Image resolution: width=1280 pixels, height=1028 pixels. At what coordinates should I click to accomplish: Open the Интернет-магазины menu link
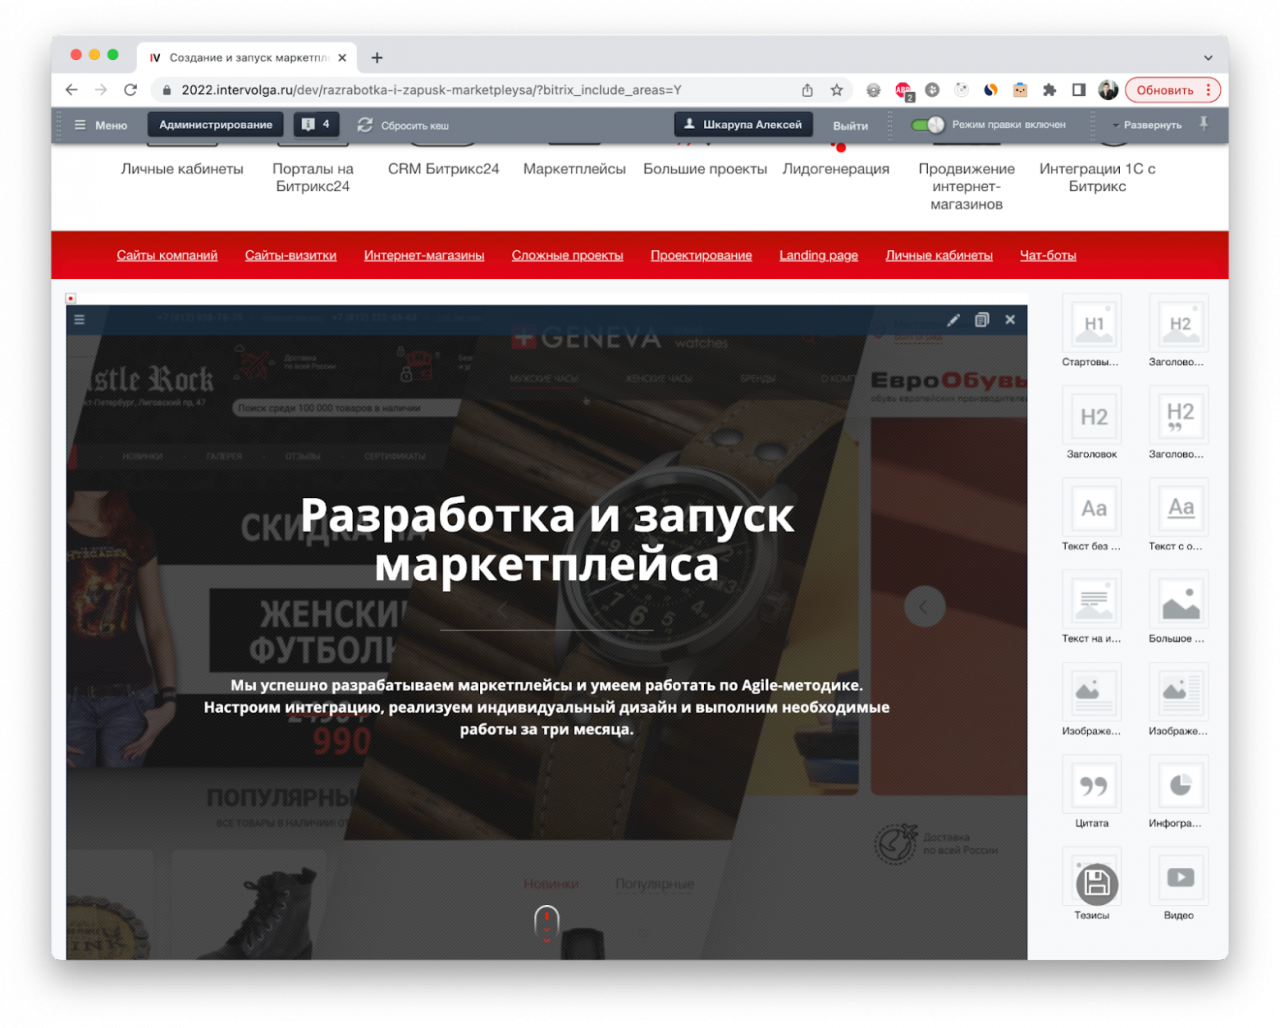pyautogui.click(x=424, y=255)
